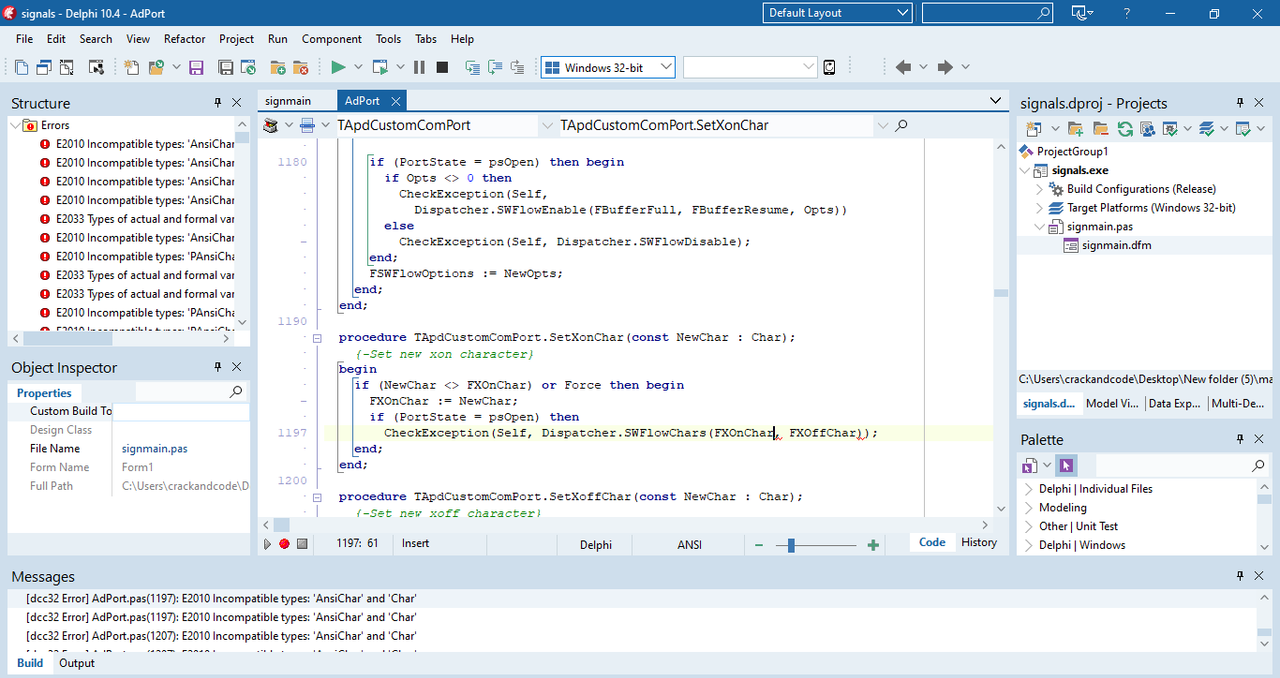This screenshot has height=678, width=1280.
Task: Click Add File to Project icon
Action: coord(278,67)
